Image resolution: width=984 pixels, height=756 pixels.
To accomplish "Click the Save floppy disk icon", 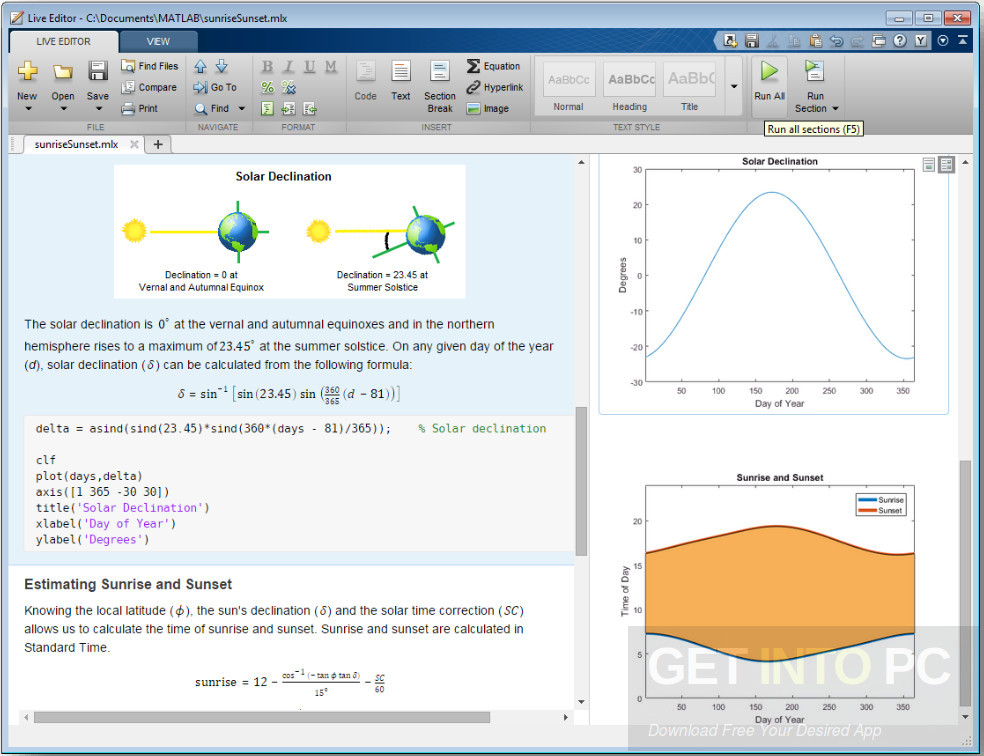I will pyautogui.click(x=98, y=71).
